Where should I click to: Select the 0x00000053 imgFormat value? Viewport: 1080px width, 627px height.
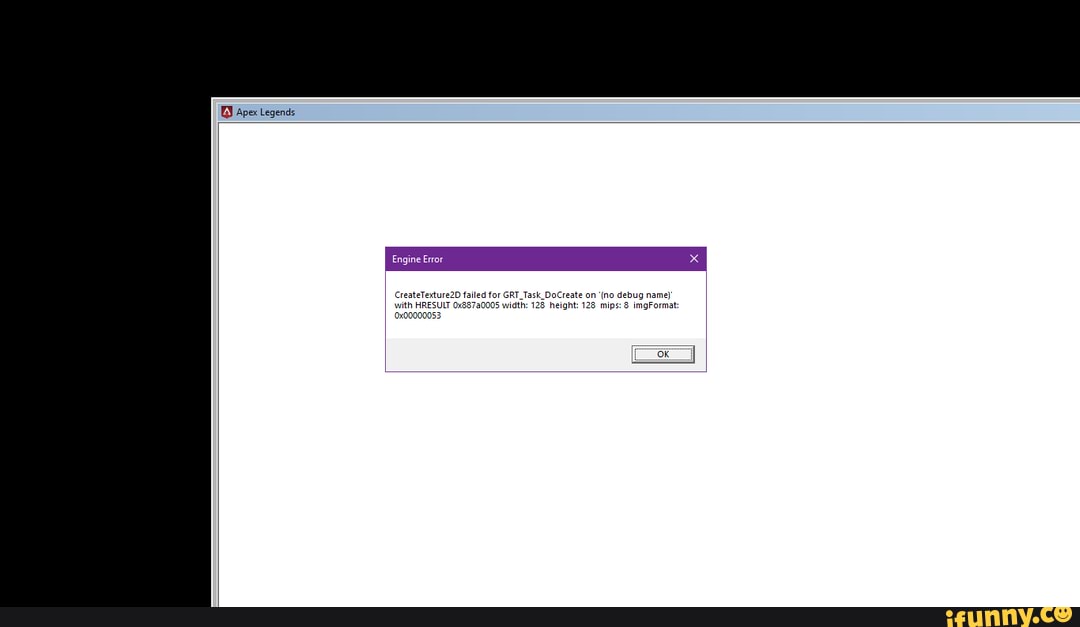417,315
